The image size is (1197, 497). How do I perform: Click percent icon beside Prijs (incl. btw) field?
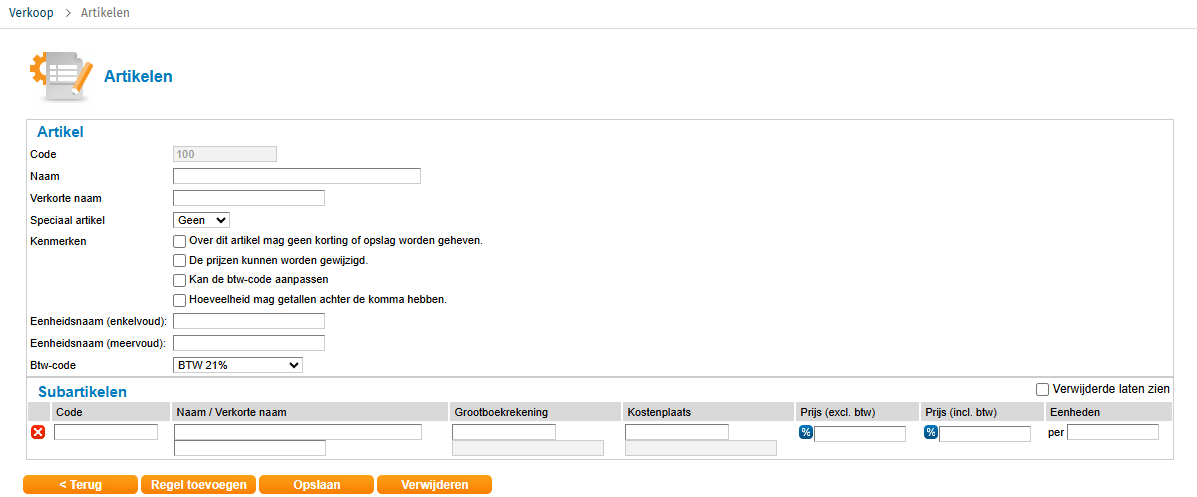click(931, 432)
